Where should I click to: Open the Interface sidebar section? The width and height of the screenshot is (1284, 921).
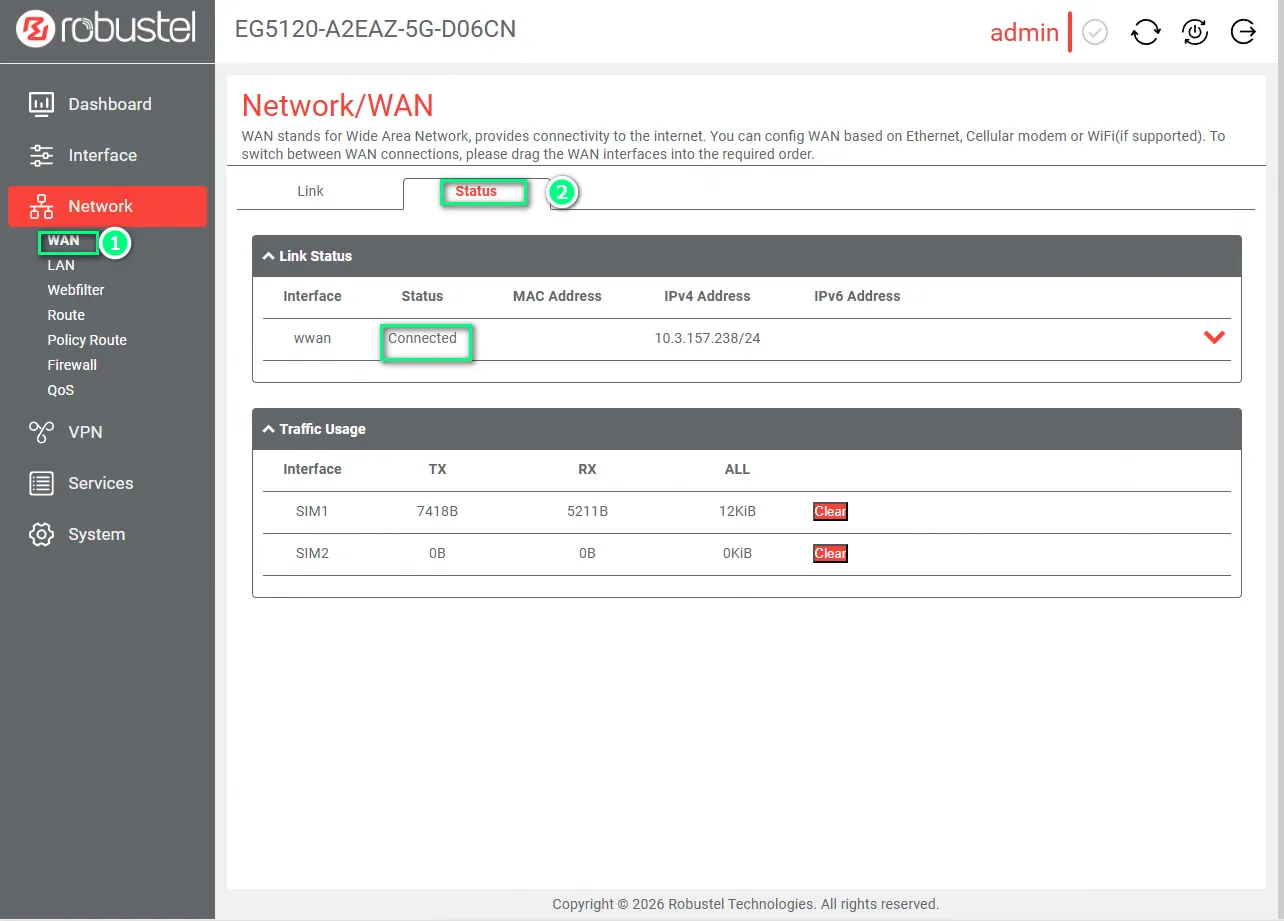click(101, 155)
